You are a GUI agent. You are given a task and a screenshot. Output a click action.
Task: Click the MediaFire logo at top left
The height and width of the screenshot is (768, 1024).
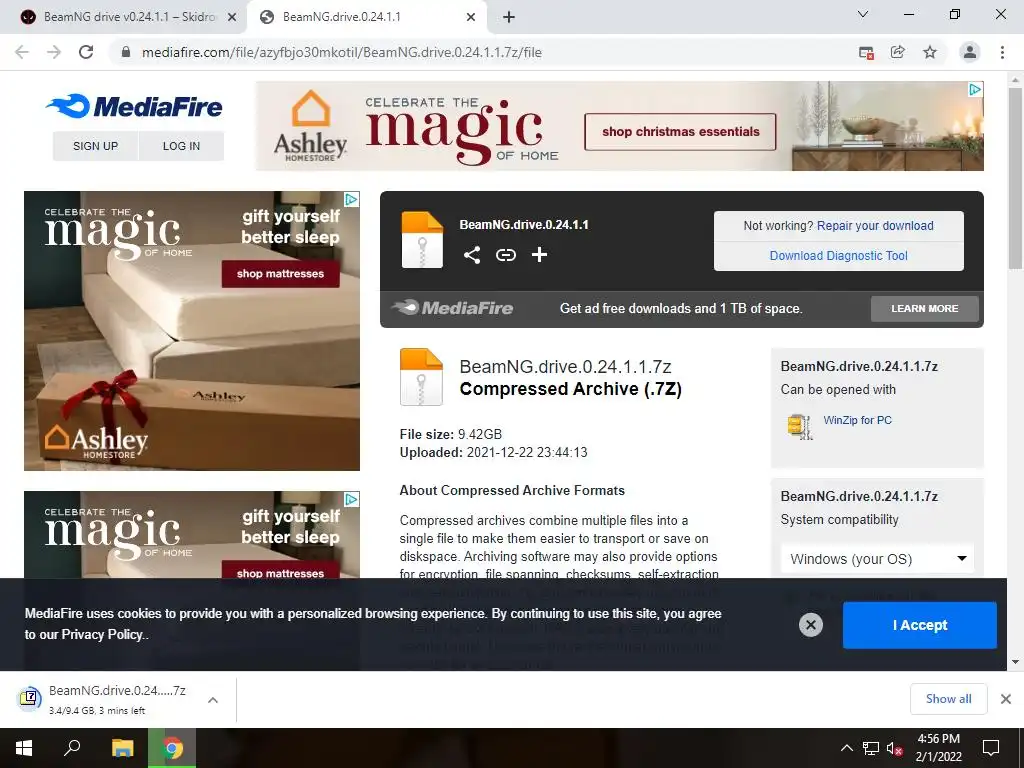coord(135,106)
